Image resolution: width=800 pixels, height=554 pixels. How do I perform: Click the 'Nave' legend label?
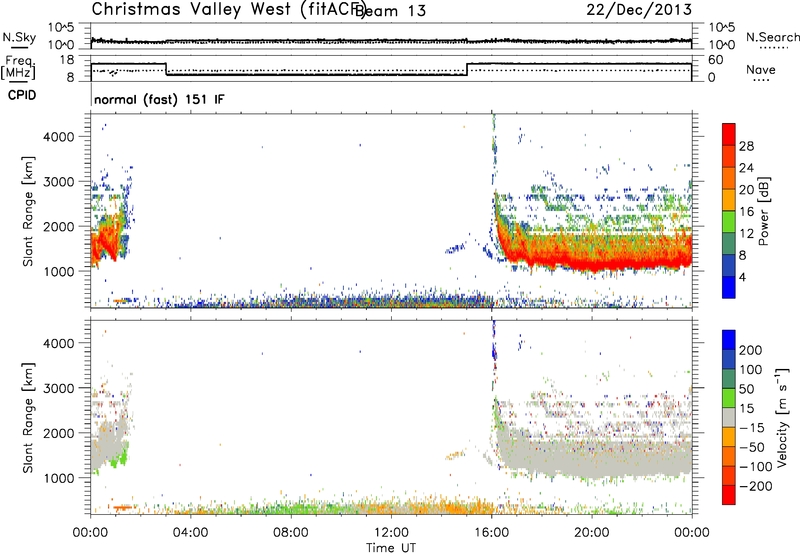(x=760, y=70)
